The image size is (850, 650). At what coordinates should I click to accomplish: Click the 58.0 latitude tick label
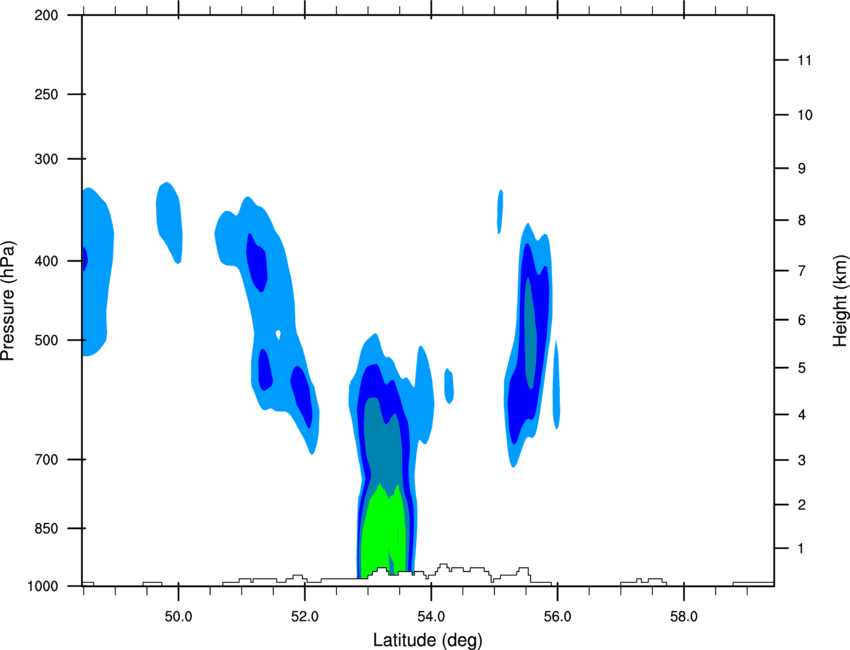[684, 617]
